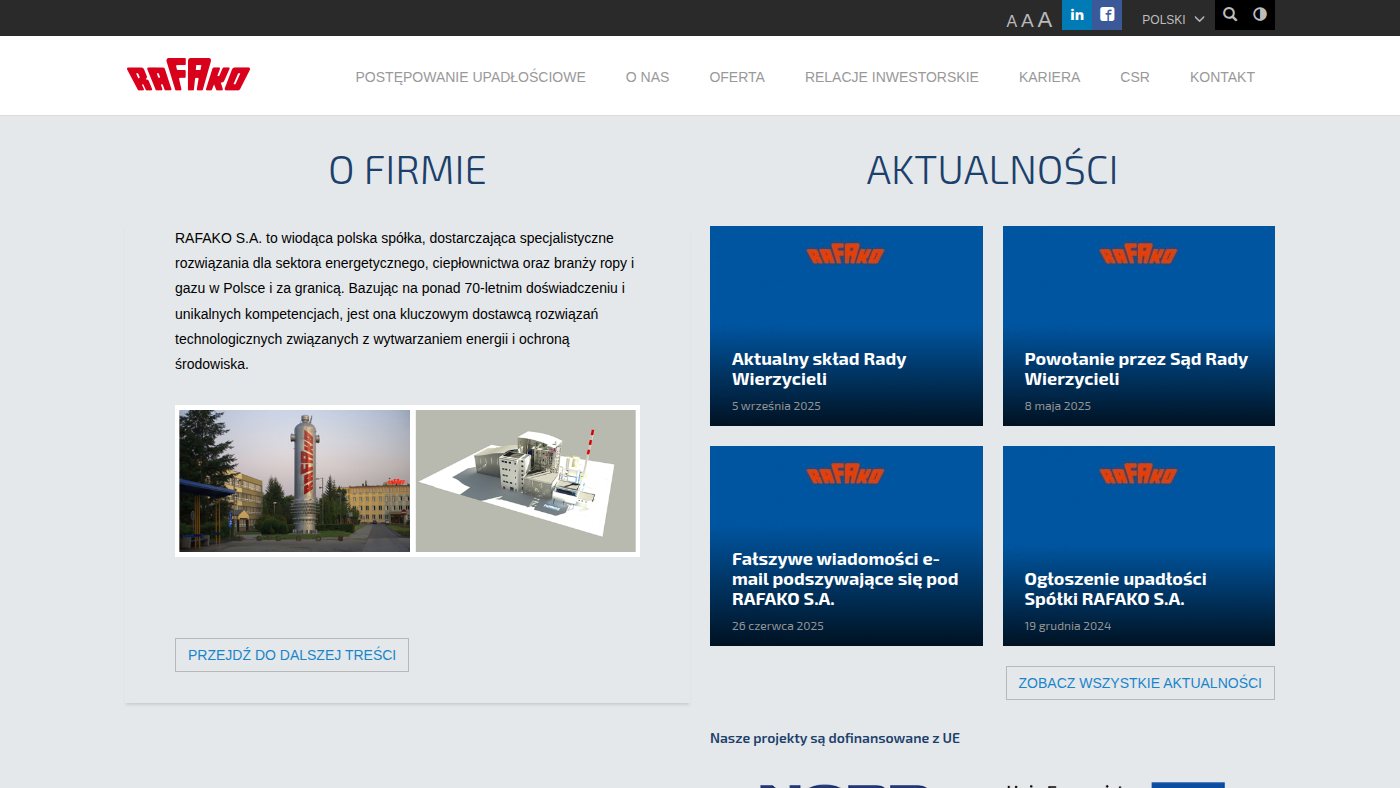
Task: Open the LinkedIn profile icon
Action: (x=1077, y=15)
